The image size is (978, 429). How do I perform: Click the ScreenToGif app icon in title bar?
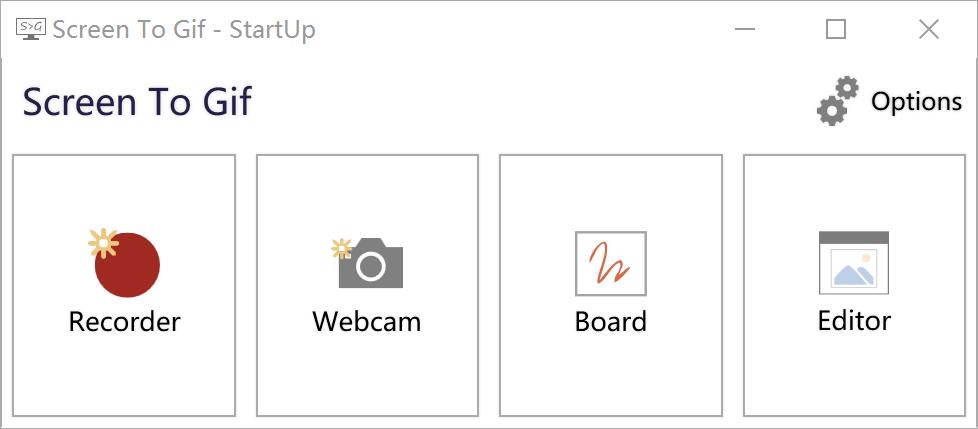tap(32, 29)
